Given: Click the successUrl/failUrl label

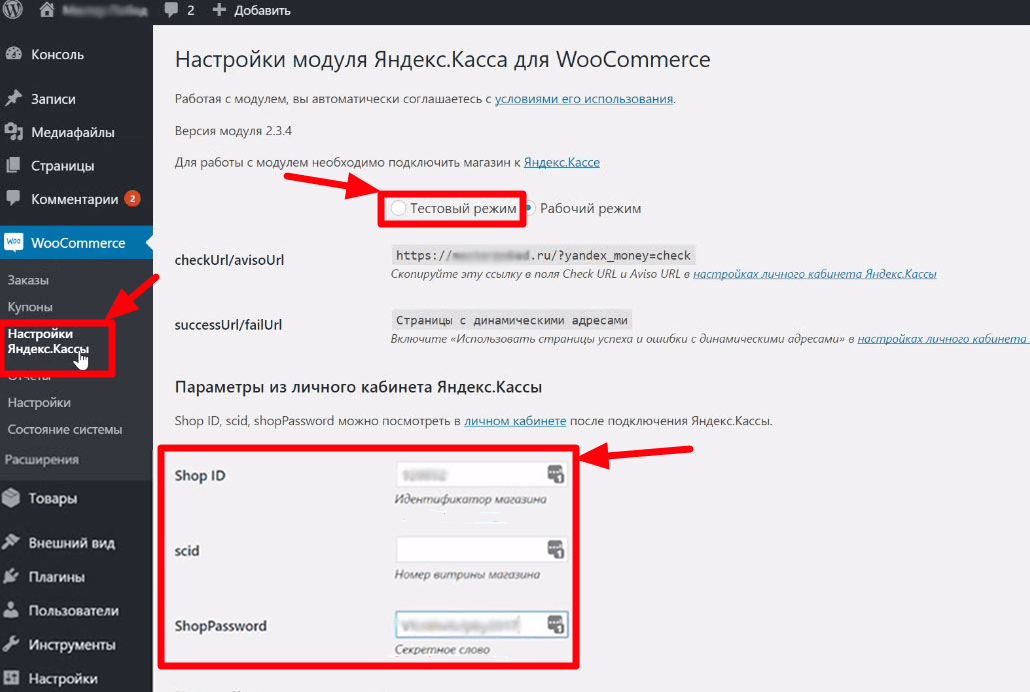Looking at the screenshot, I should [228, 325].
